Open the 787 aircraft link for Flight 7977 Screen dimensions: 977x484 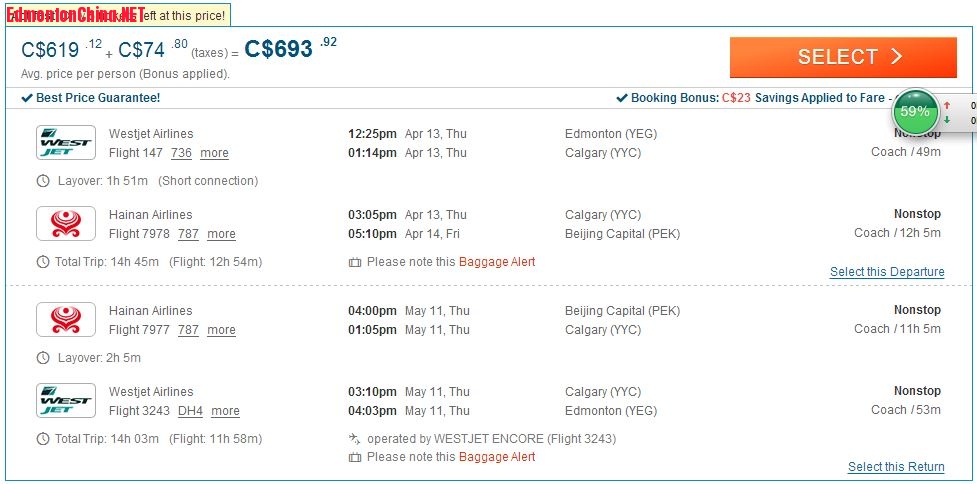coord(188,330)
